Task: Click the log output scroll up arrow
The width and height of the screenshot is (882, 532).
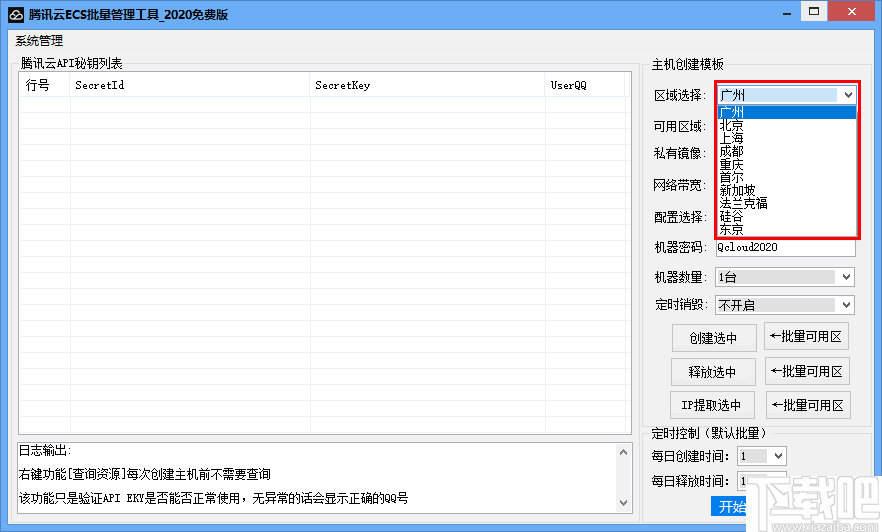Action: [x=623, y=452]
